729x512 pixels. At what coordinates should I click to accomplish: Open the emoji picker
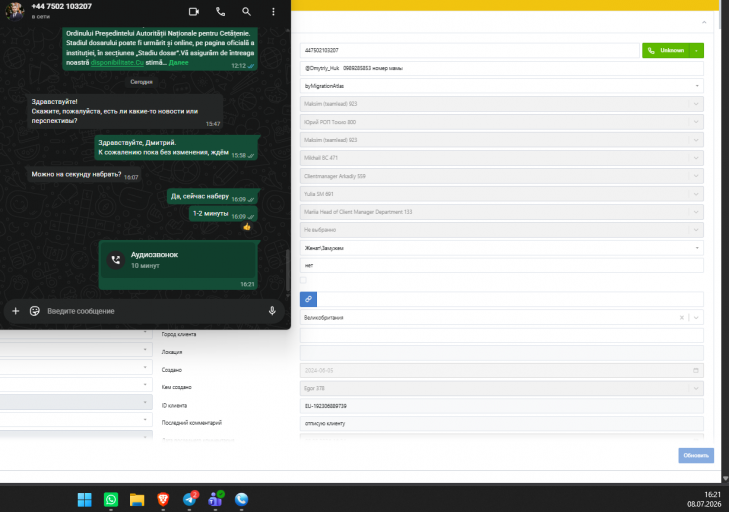(x=35, y=311)
